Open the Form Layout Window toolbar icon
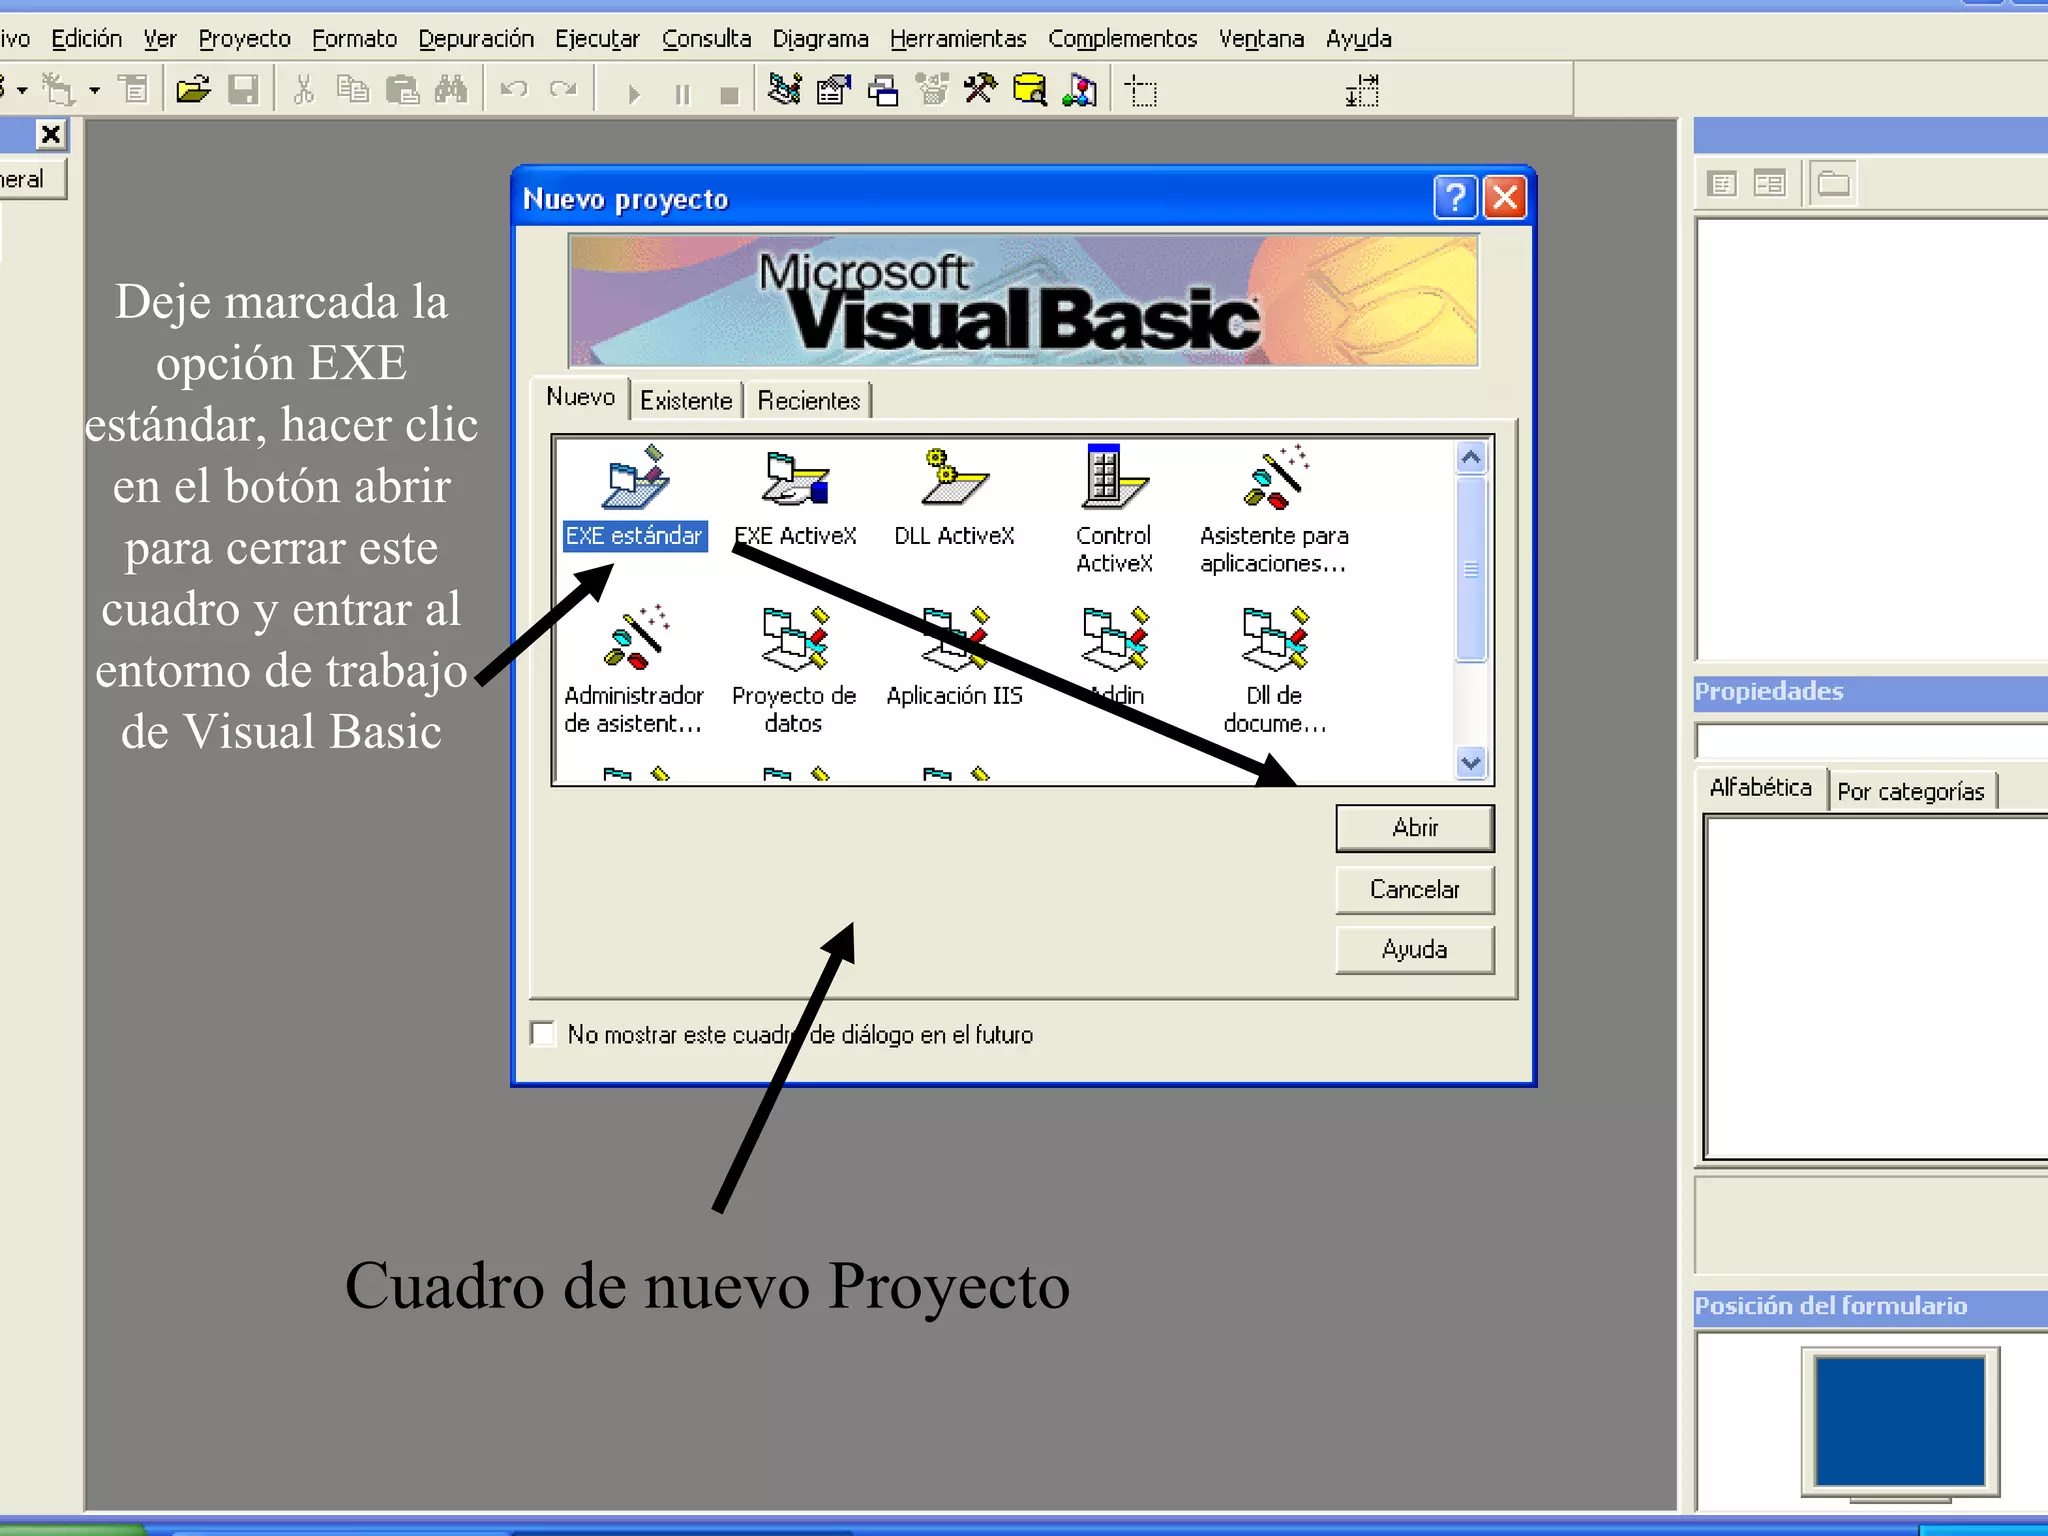The image size is (2048, 1536). click(x=883, y=91)
